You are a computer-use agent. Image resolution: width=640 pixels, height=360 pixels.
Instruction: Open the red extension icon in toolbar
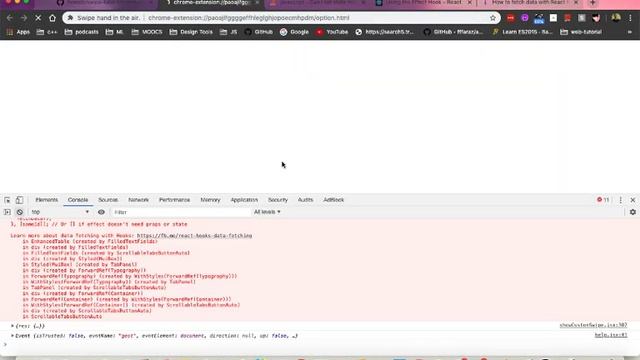(x=511, y=18)
